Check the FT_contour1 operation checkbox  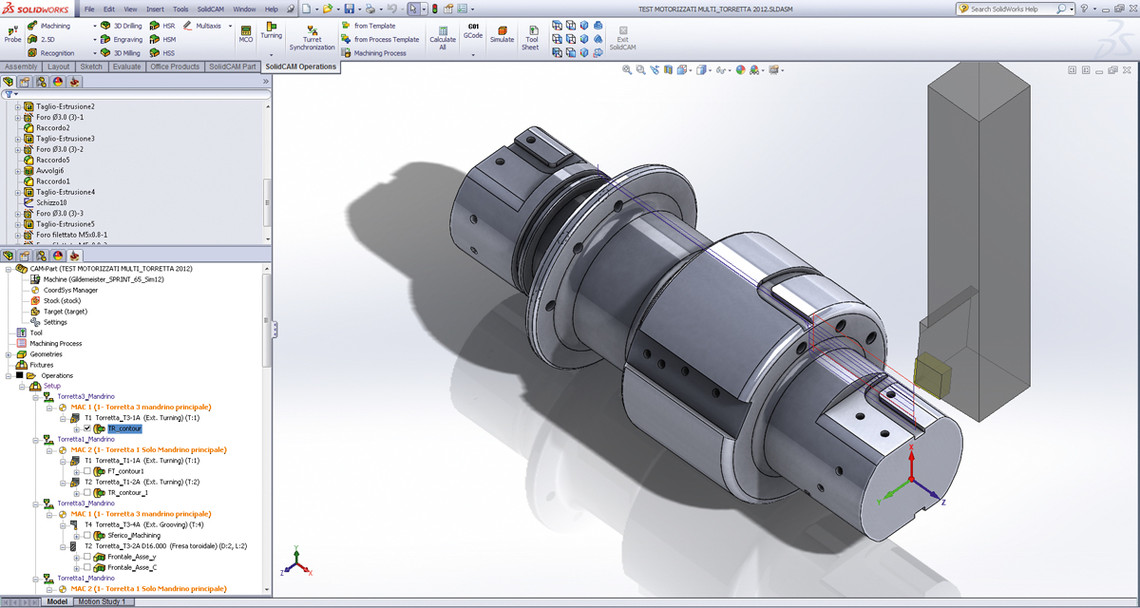click(87, 471)
